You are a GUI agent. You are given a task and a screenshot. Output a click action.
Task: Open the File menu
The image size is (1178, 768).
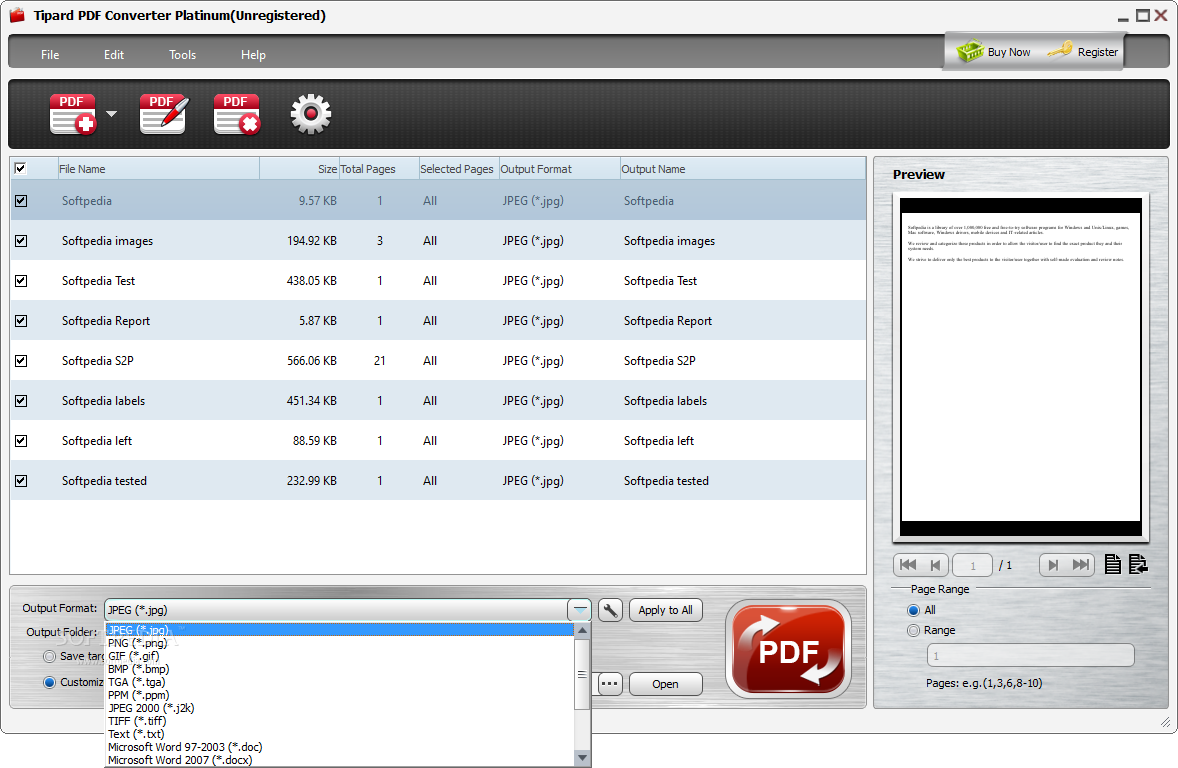click(50, 55)
